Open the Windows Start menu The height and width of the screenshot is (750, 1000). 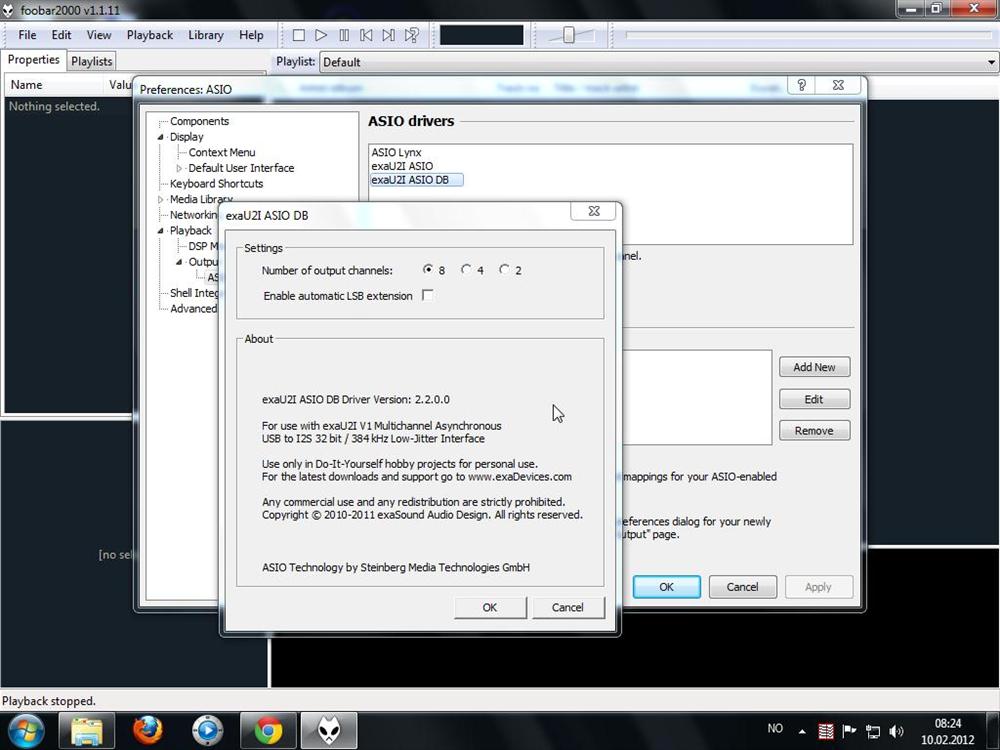coord(26,731)
